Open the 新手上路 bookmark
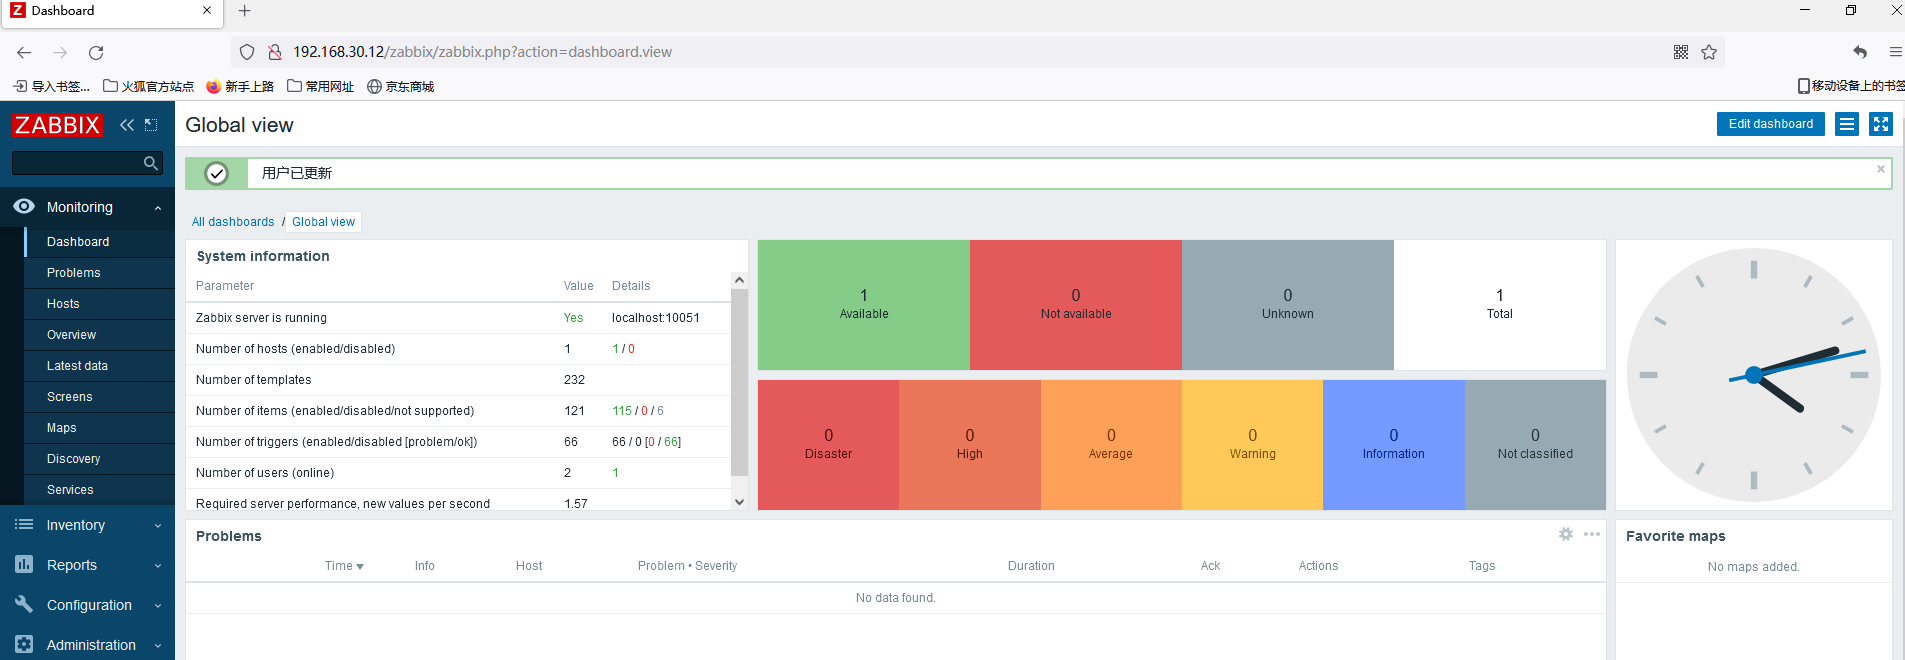The width and height of the screenshot is (1905, 660). [x=240, y=87]
